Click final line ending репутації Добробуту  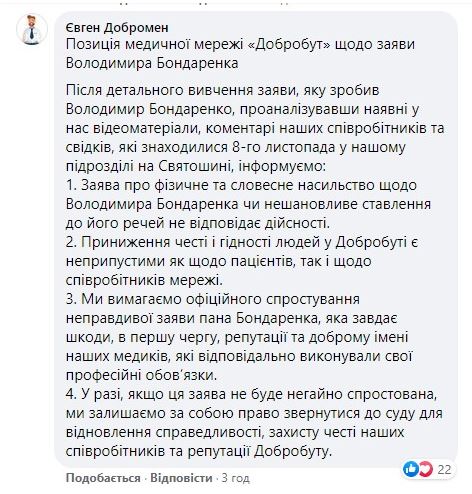(199, 452)
